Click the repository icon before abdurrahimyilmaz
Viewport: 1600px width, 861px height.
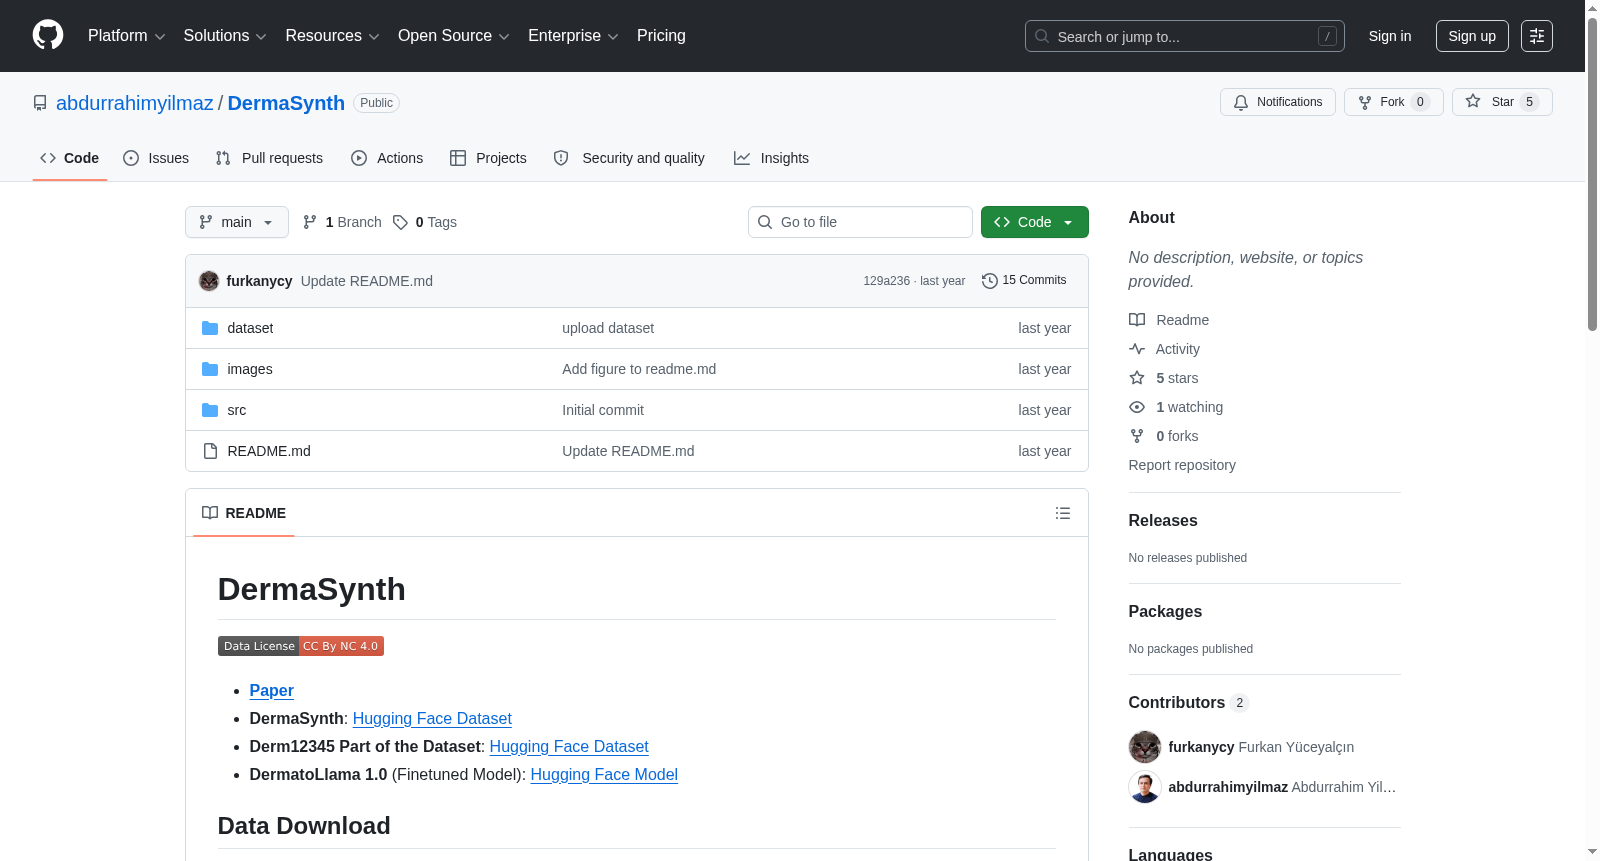point(40,103)
